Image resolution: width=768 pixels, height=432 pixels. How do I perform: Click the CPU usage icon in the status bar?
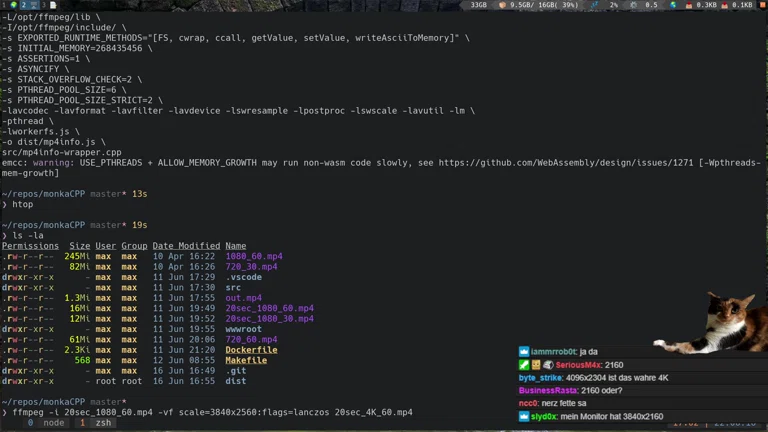pos(598,5)
